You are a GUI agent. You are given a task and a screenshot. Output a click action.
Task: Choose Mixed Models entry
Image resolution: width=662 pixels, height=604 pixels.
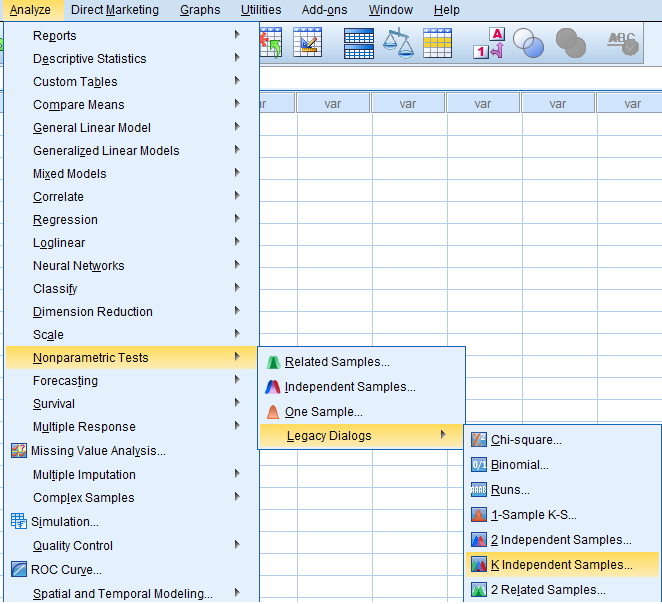click(132, 173)
